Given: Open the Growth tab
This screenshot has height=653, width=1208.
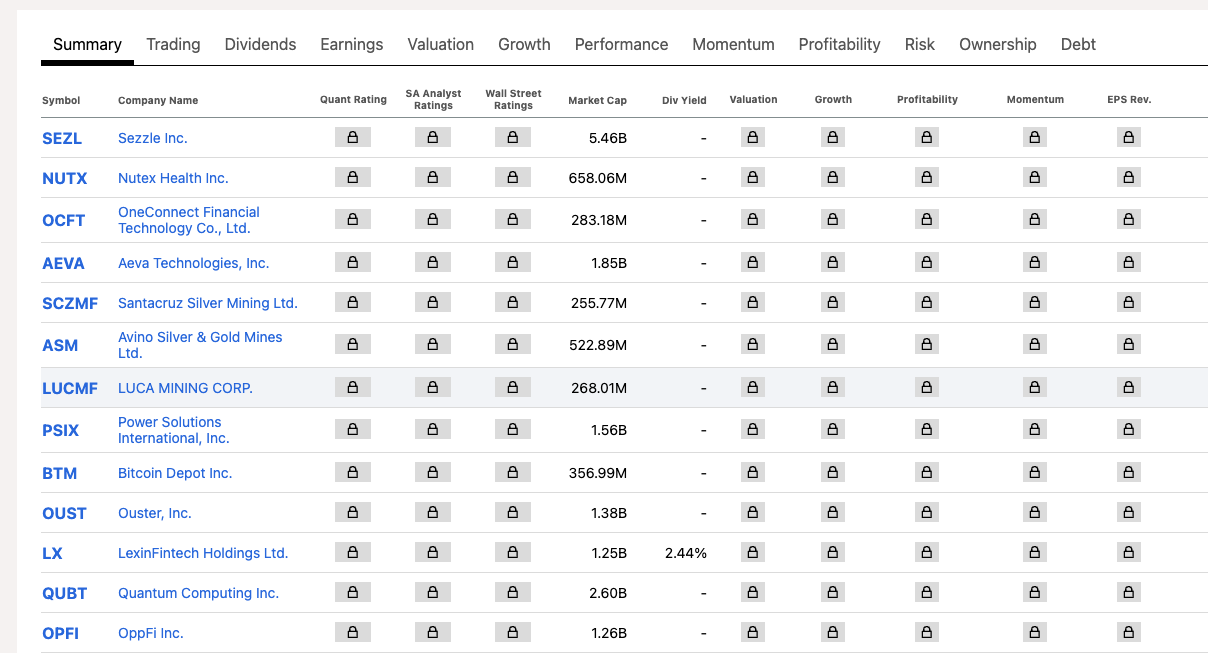Looking at the screenshot, I should pos(524,44).
